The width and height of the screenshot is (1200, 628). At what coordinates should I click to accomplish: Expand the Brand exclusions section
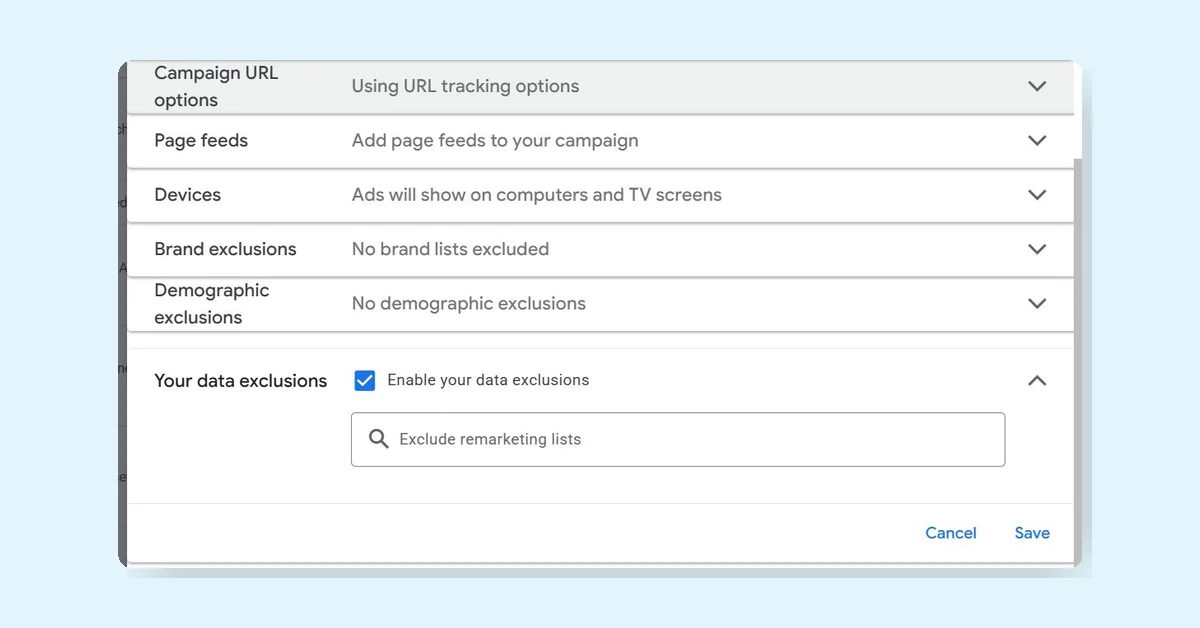tap(1037, 249)
